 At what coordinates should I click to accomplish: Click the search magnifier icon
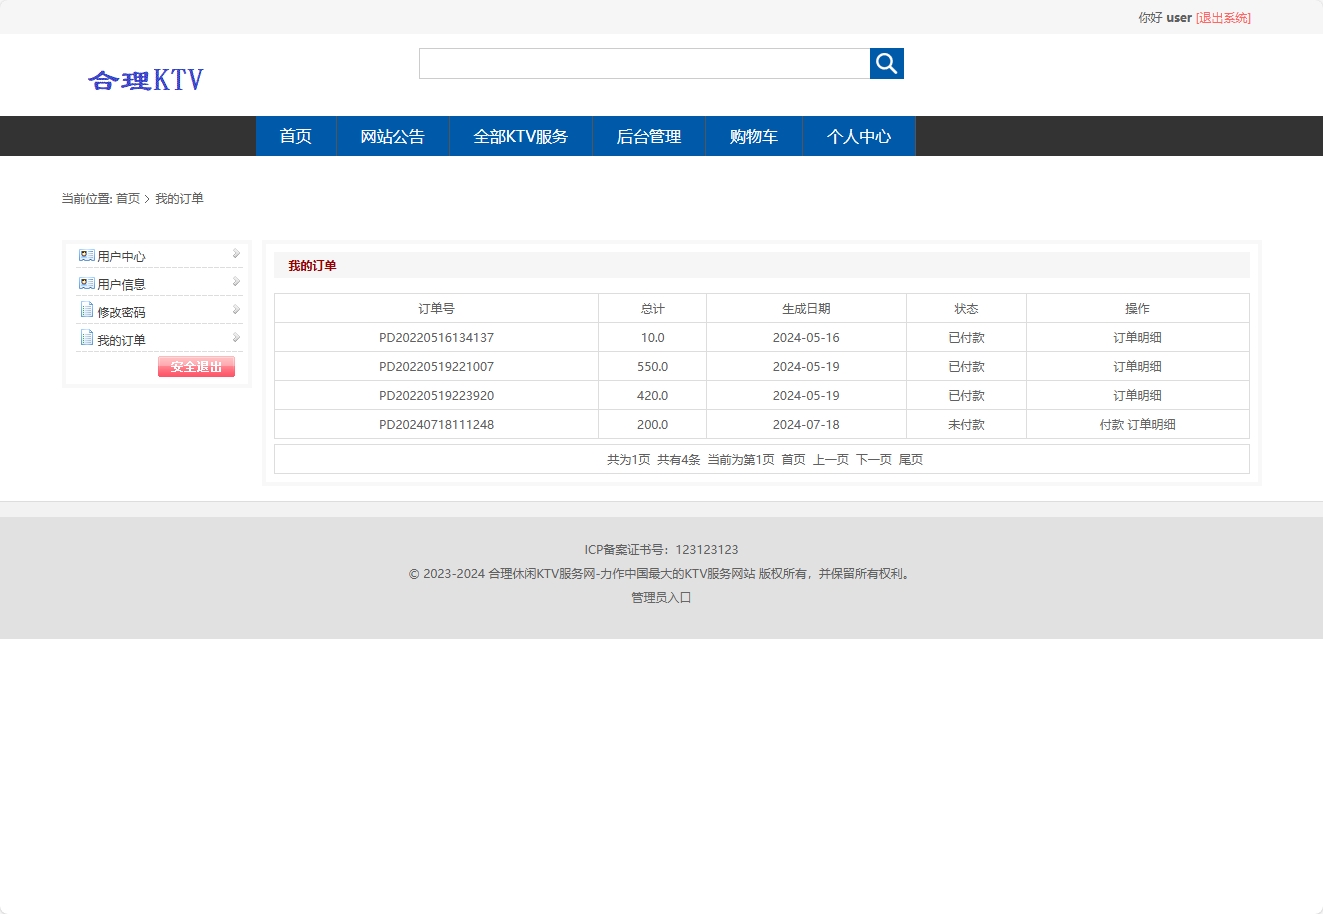point(886,62)
